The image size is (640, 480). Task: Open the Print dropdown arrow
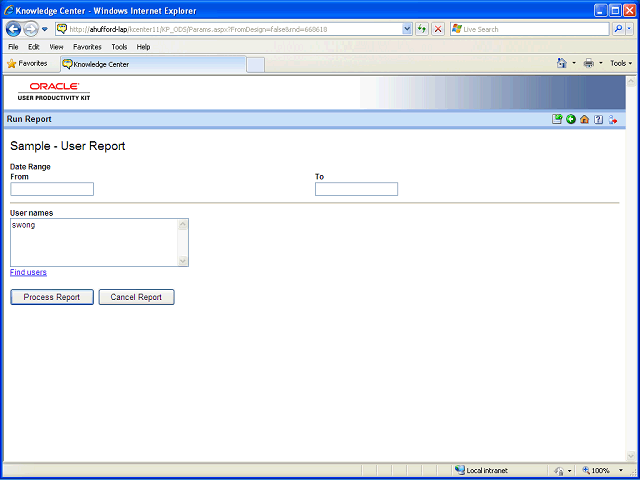[x=600, y=63]
